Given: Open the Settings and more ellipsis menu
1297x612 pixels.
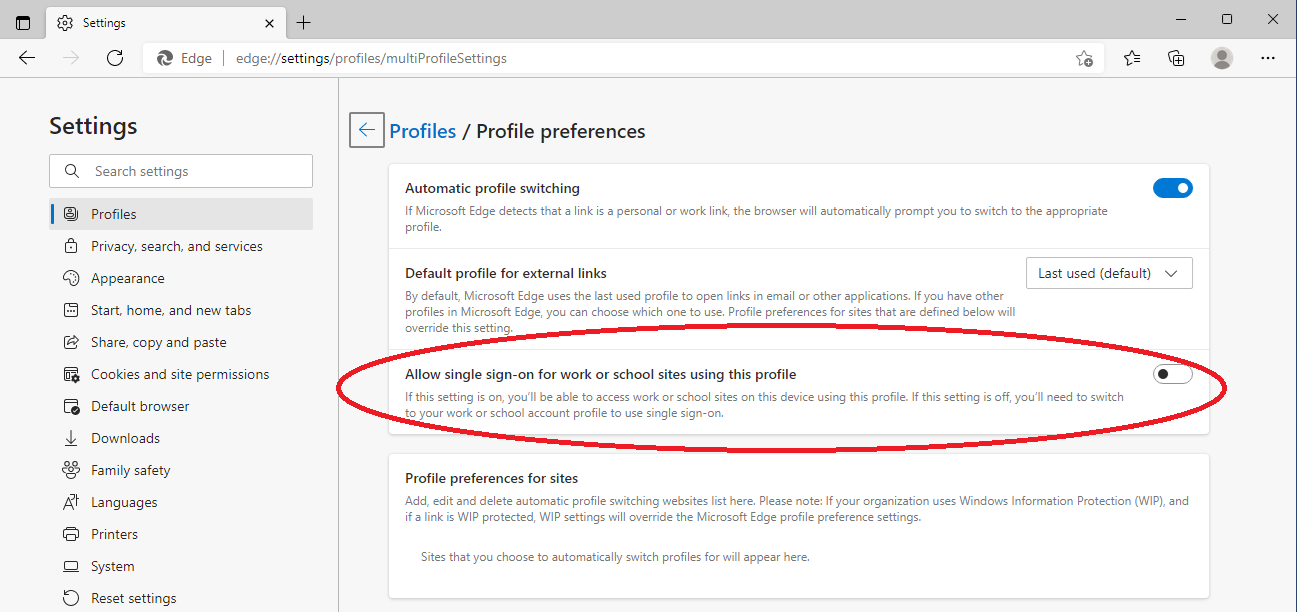Looking at the screenshot, I should coord(1268,58).
